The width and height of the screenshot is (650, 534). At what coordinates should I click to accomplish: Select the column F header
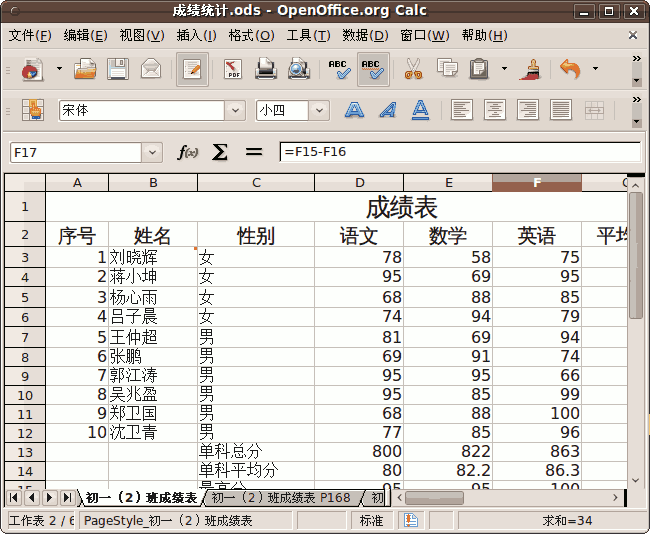click(537, 183)
